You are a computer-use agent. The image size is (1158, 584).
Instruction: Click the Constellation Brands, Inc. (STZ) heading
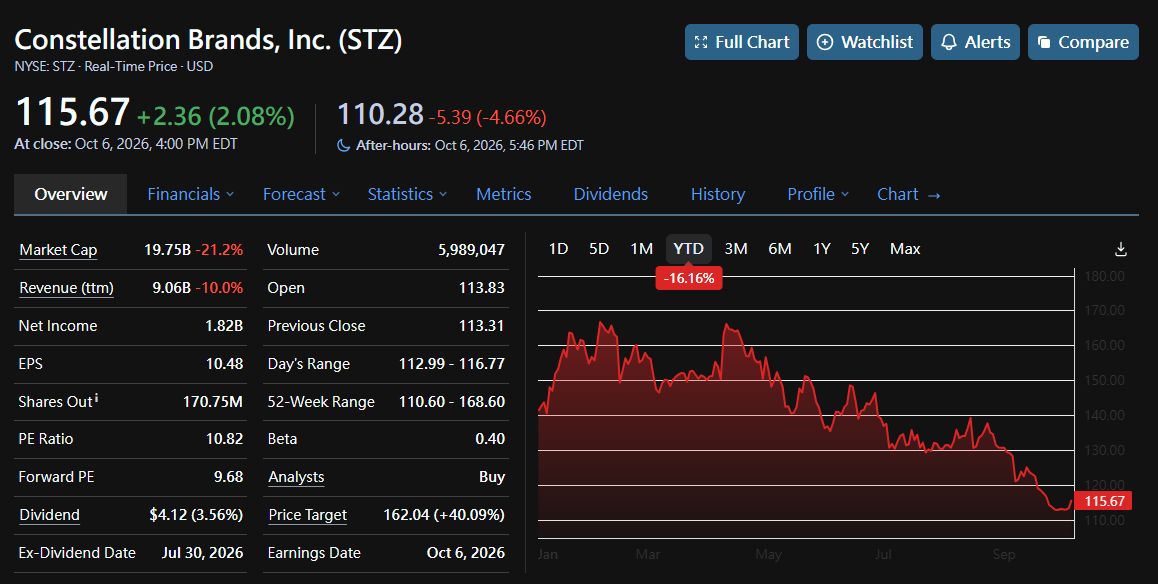pyautogui.click(x=208, y=39)
